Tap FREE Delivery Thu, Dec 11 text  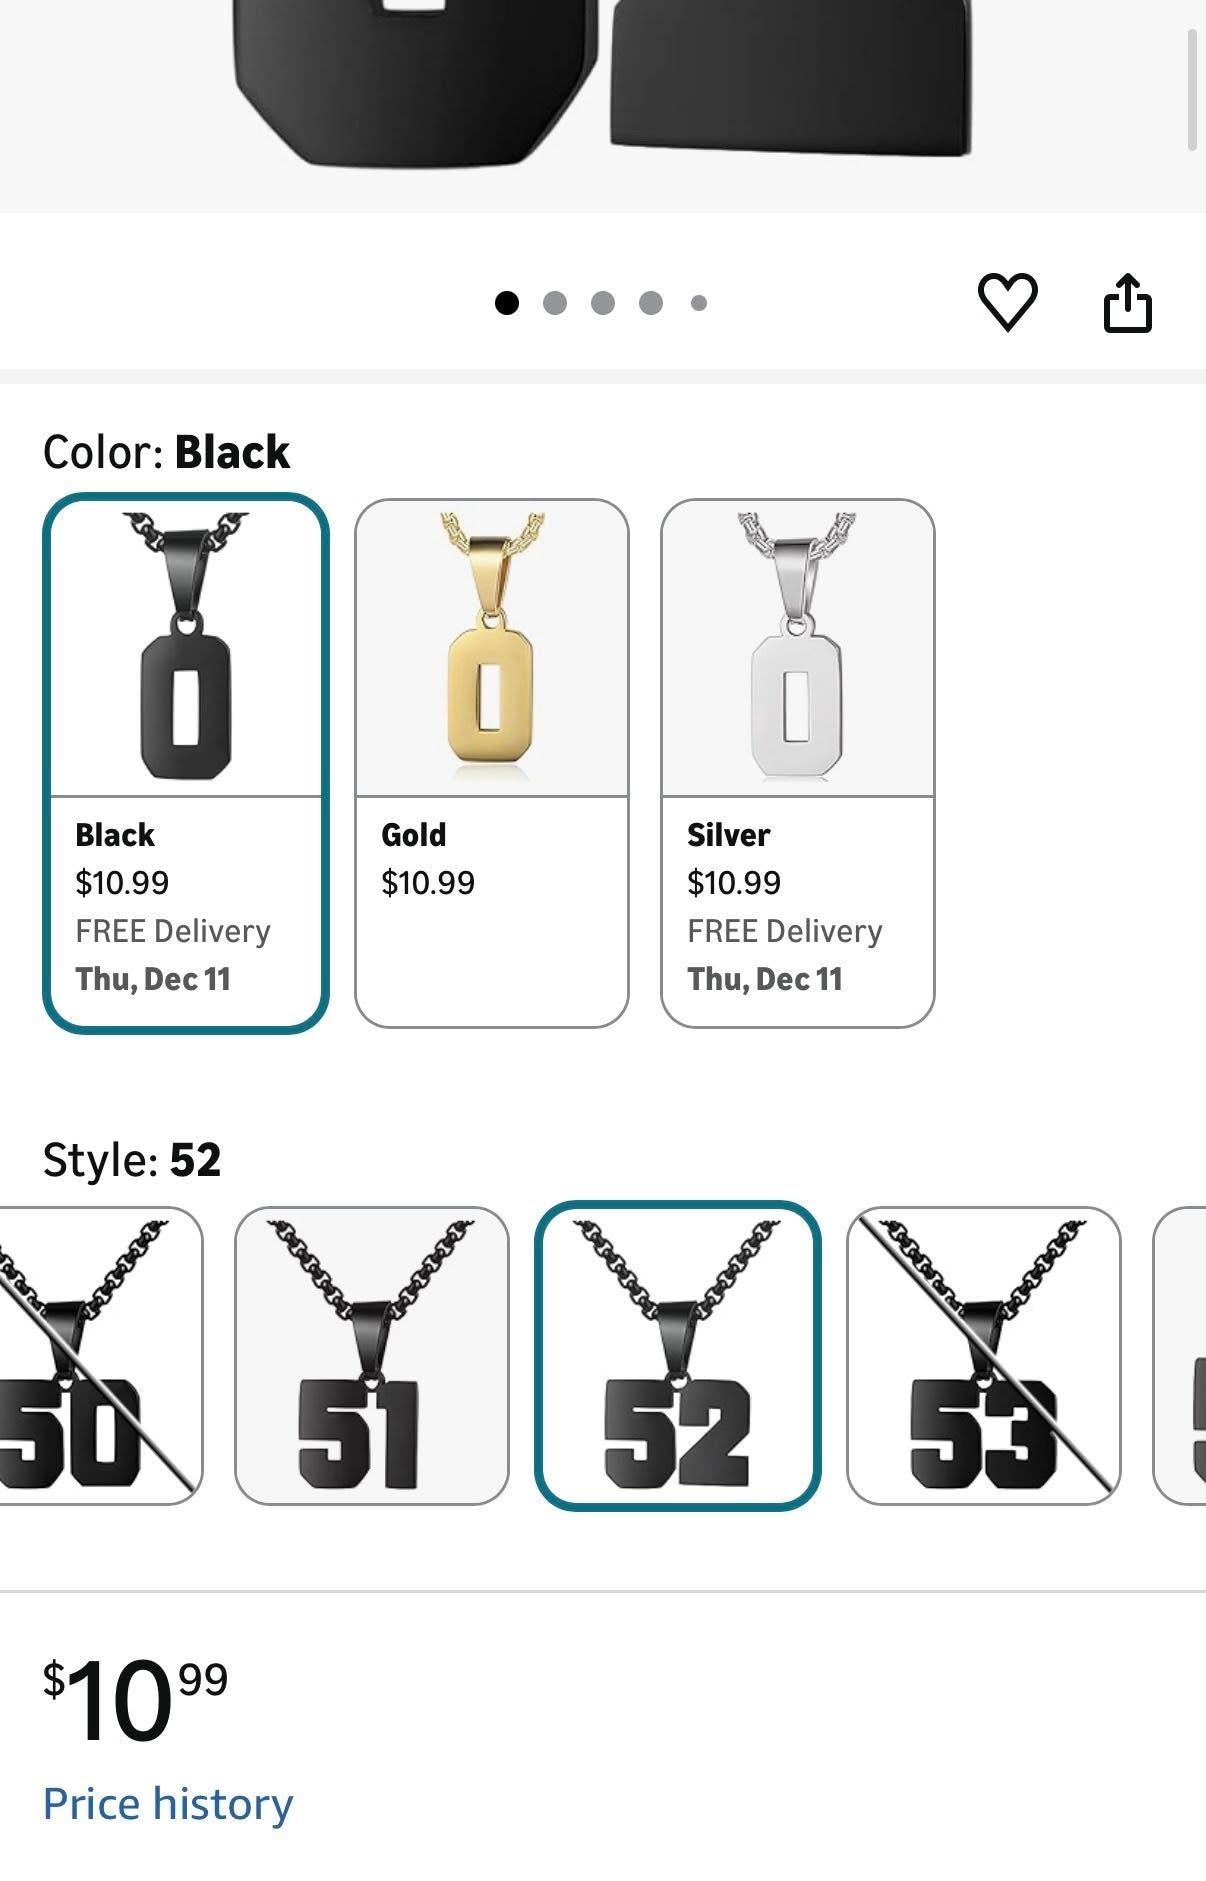[x=172, y=955]
